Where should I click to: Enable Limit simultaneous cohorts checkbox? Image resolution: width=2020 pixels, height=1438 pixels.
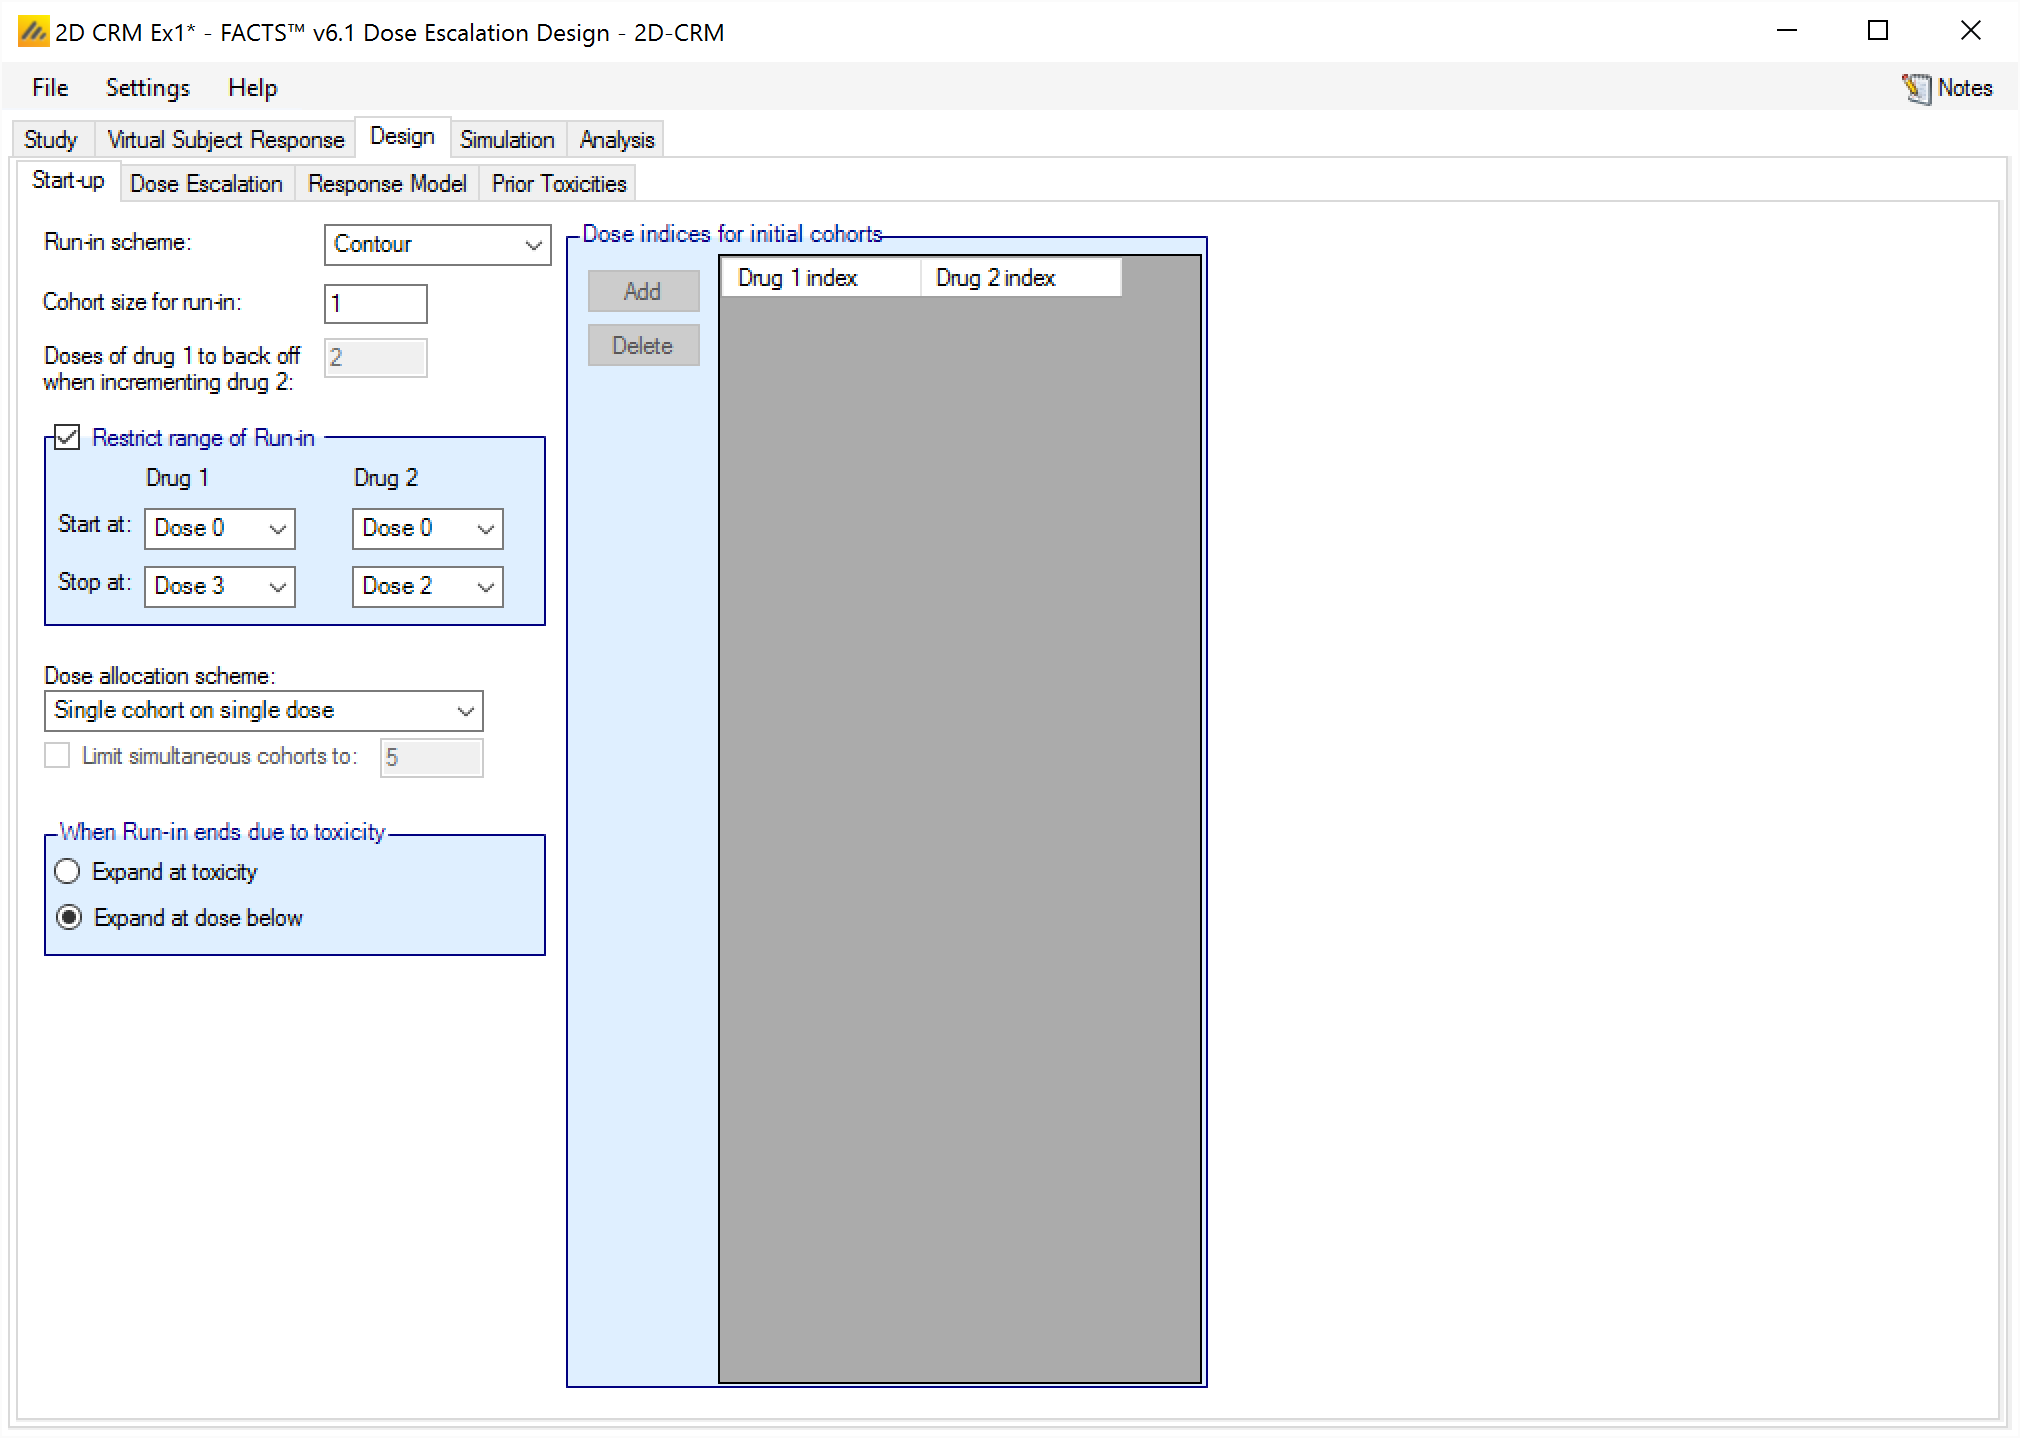58,756
